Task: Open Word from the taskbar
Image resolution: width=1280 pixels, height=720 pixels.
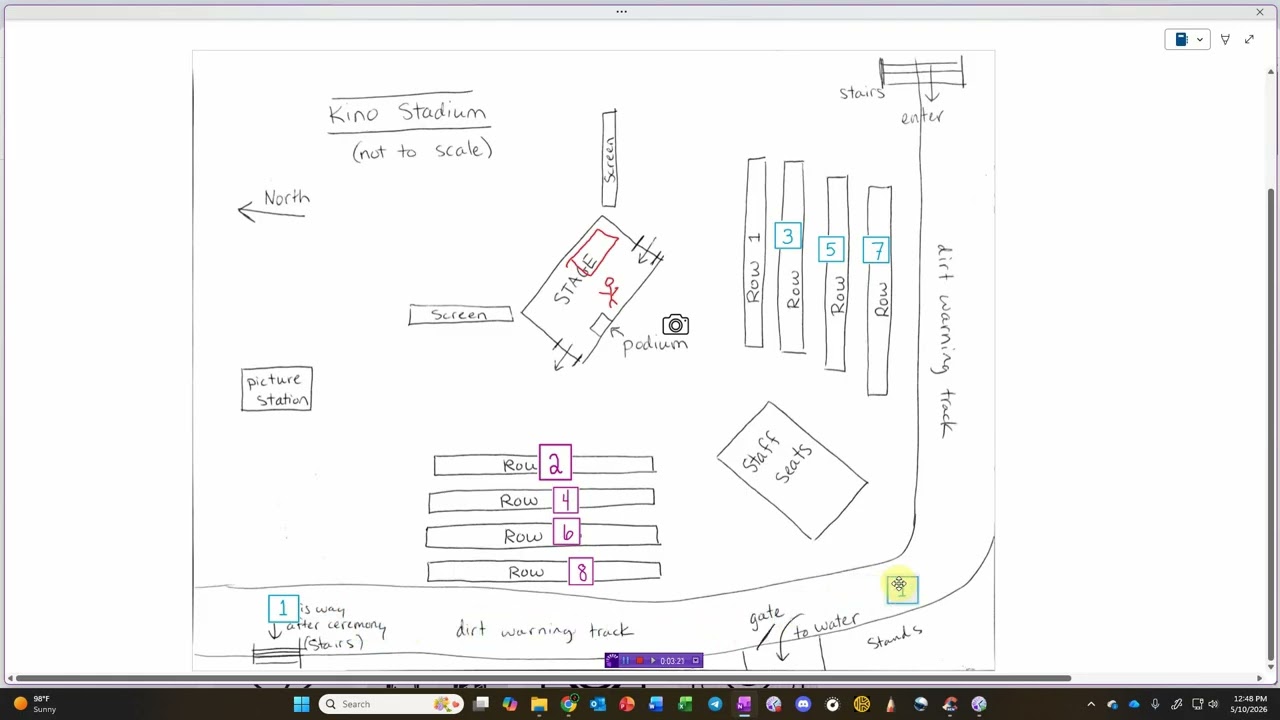Action: (x=656, y=704)
